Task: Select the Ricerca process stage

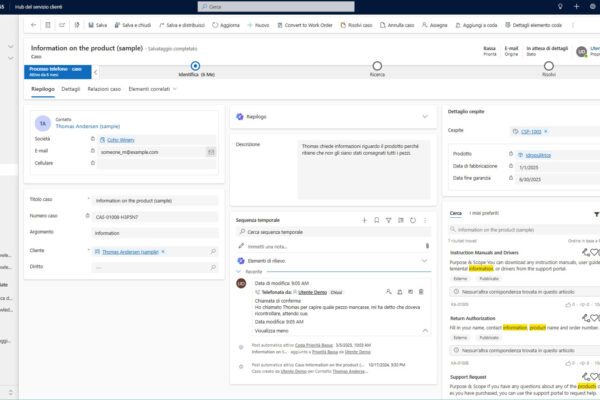Action: (377, 66)
